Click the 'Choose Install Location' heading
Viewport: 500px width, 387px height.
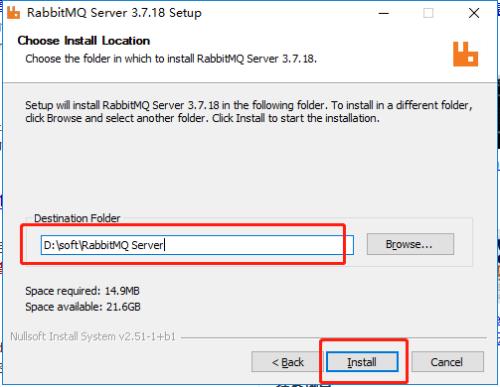[84, 41]
